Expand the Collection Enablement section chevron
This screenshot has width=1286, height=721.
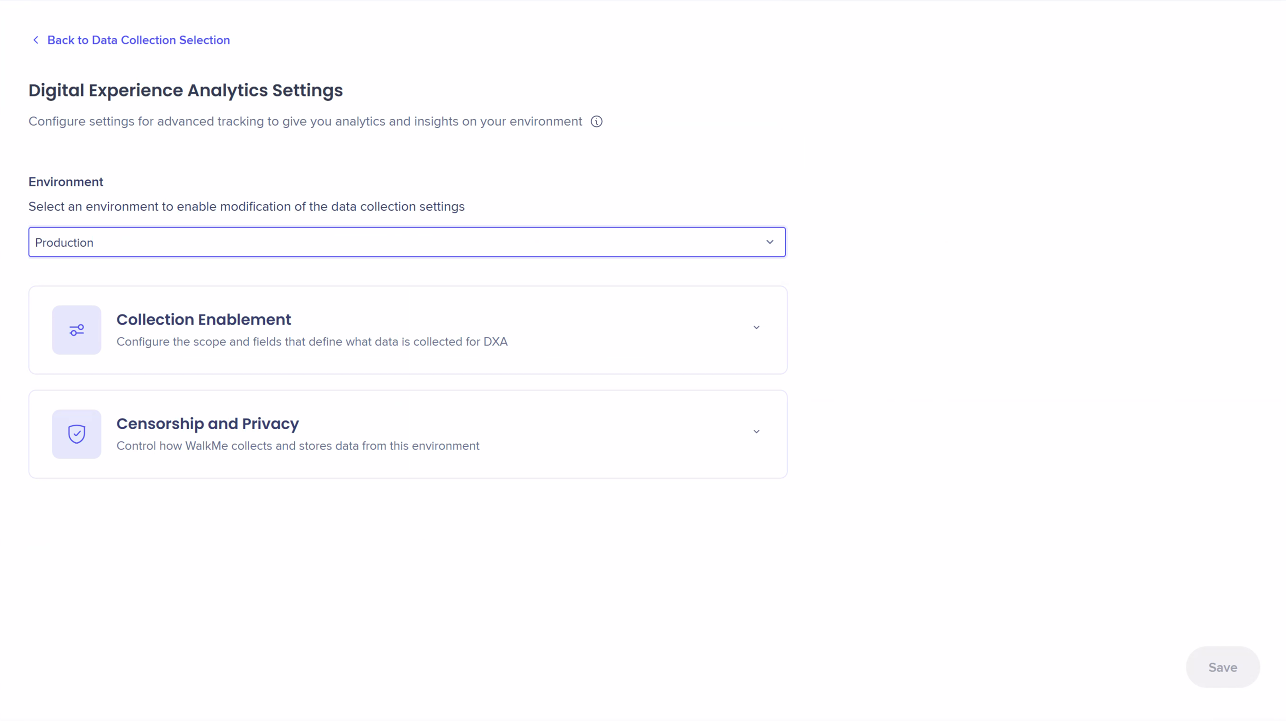point(756,328)
